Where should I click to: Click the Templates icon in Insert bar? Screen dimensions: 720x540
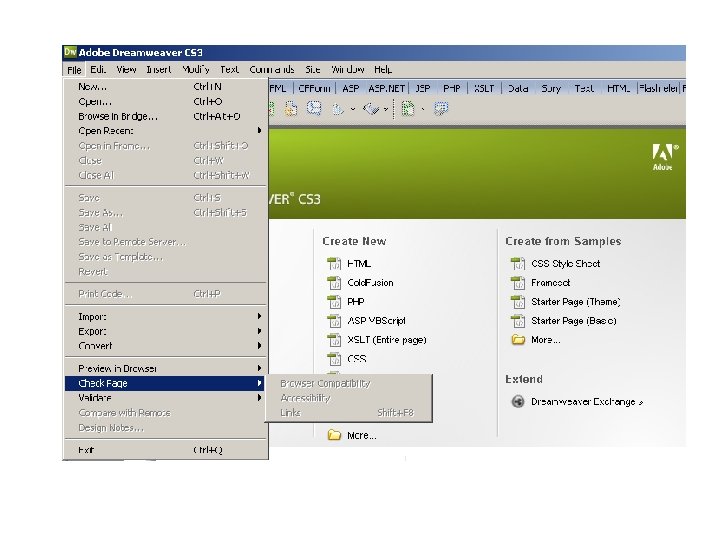408,109
